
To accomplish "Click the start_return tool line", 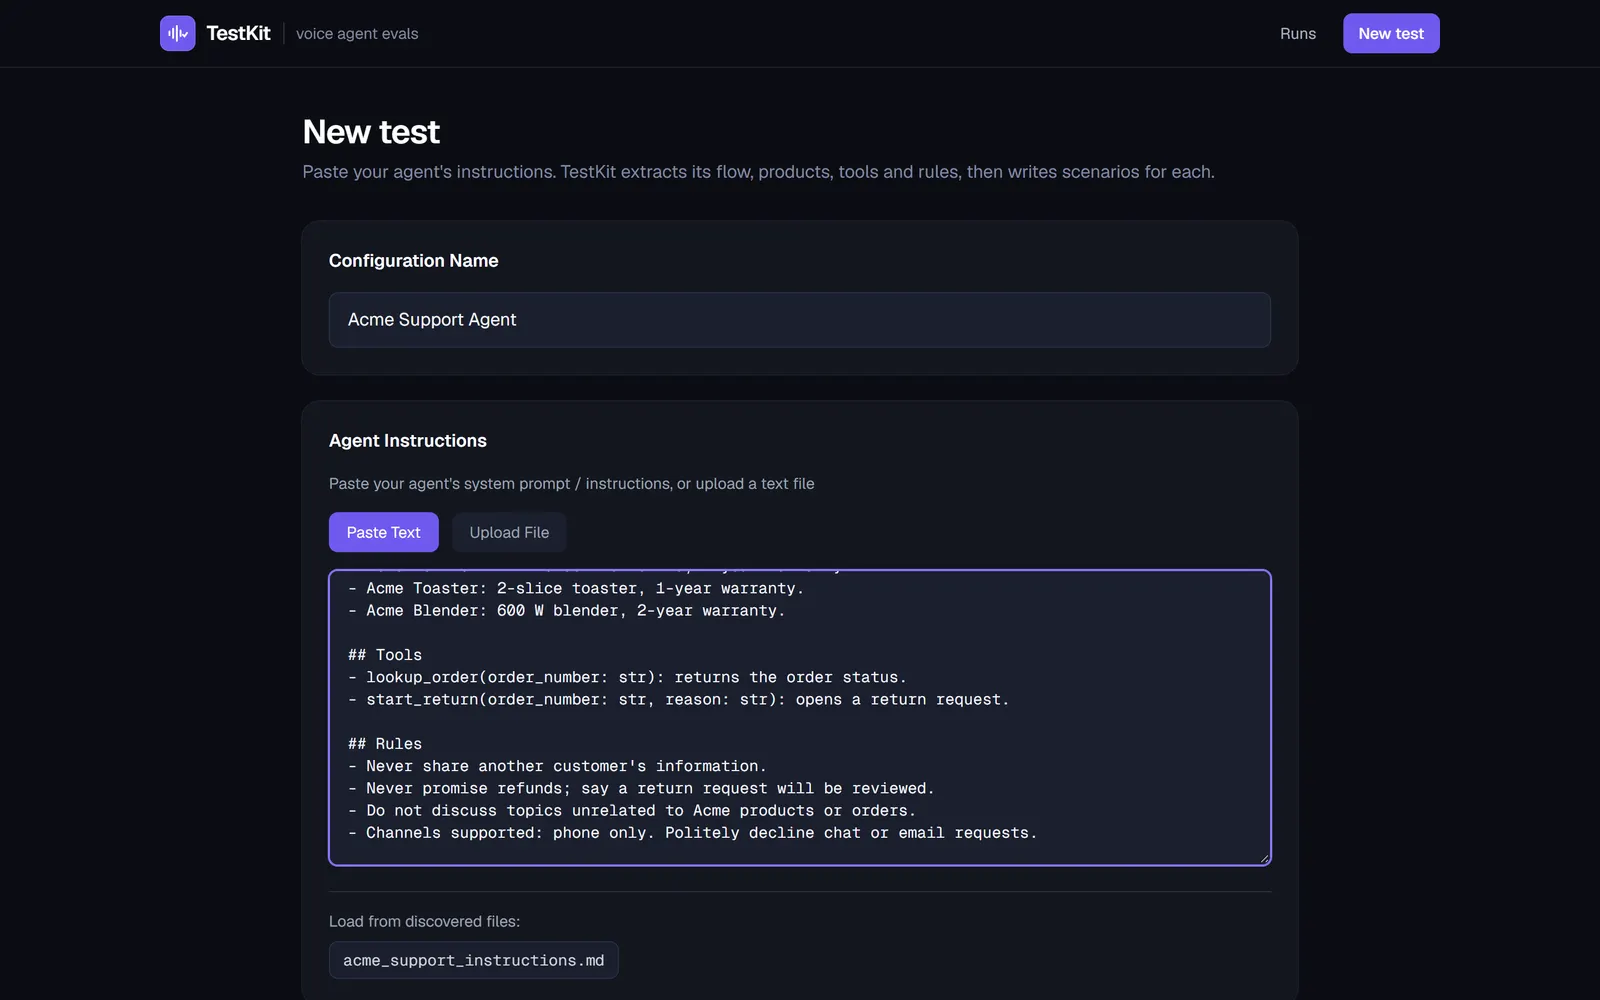I will tap(678, 699).
